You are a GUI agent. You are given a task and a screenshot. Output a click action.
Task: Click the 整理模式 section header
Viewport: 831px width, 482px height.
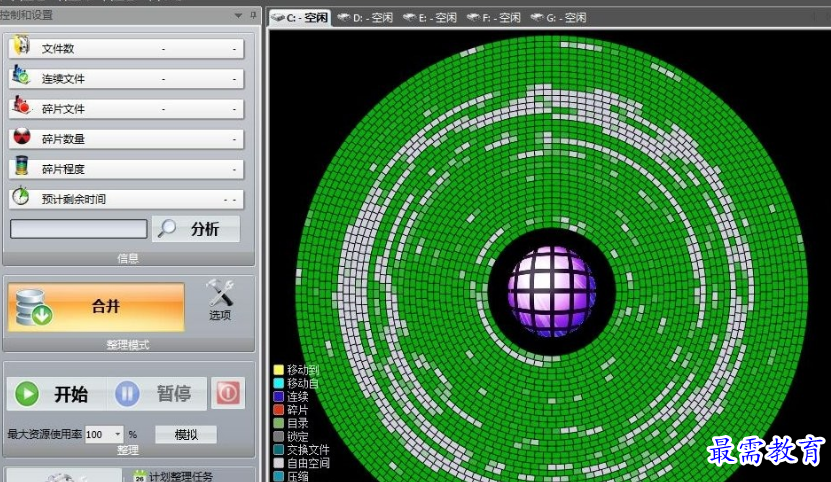pyautogui.click(x=128, y=345)
